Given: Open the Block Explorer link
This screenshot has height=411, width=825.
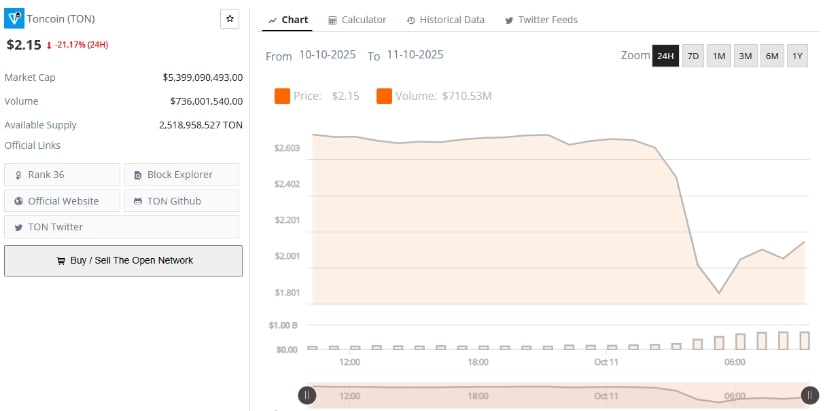Looking at the screenshot, I should point(181,175).
